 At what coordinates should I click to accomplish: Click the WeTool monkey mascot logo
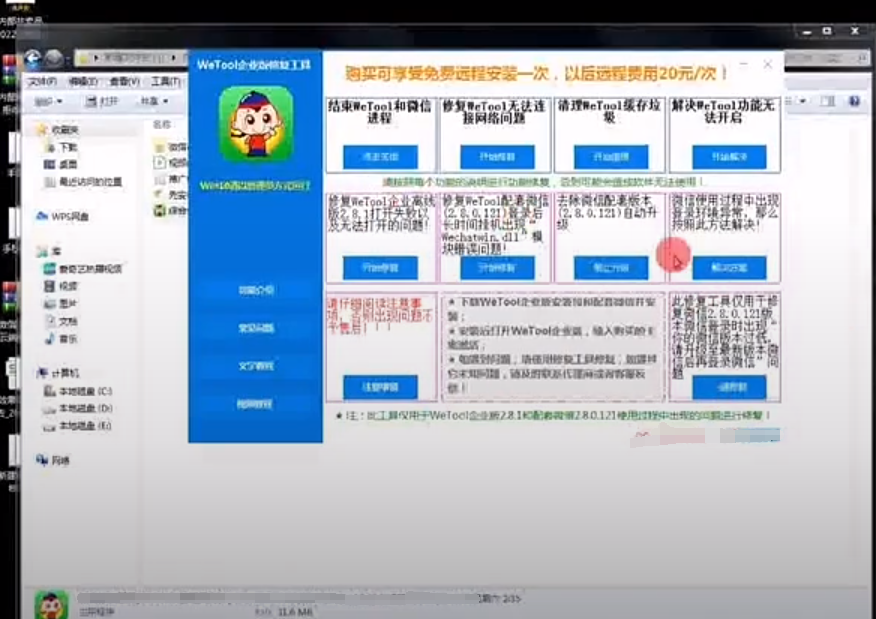coord(256,124)
